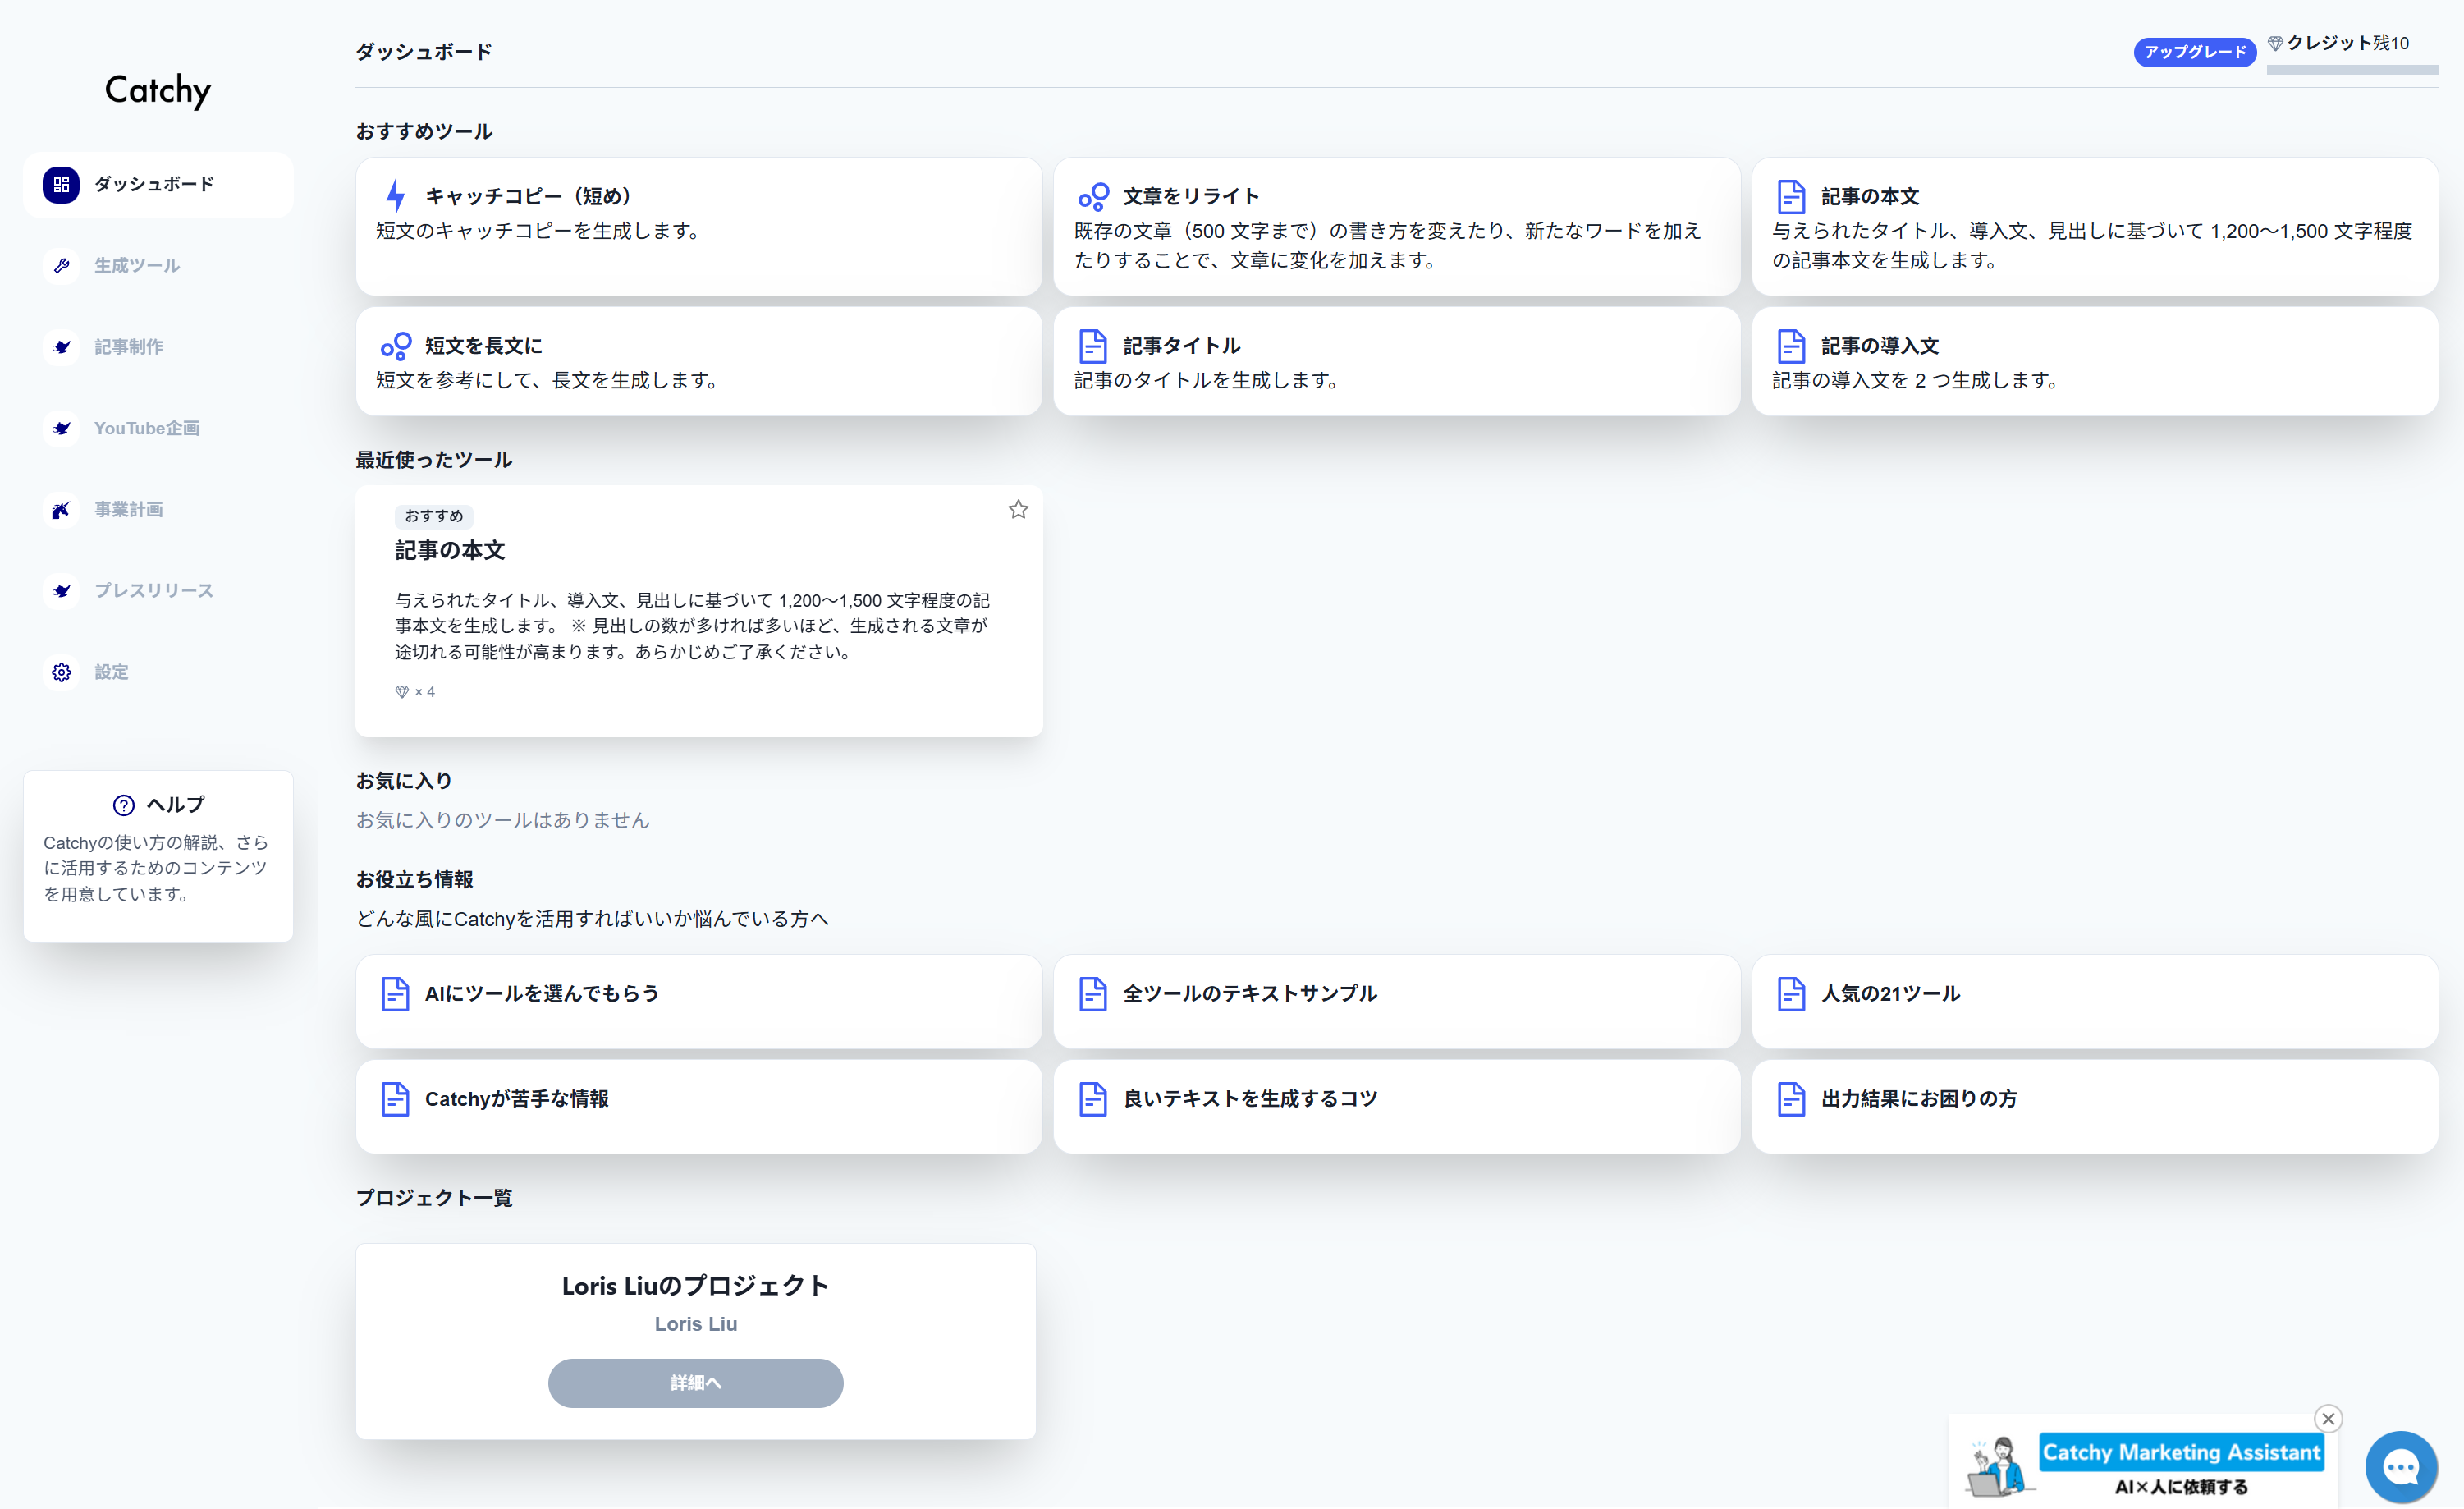
Task: Click the document icon of recommended 記事の本文
Action: coord(1791,196)
